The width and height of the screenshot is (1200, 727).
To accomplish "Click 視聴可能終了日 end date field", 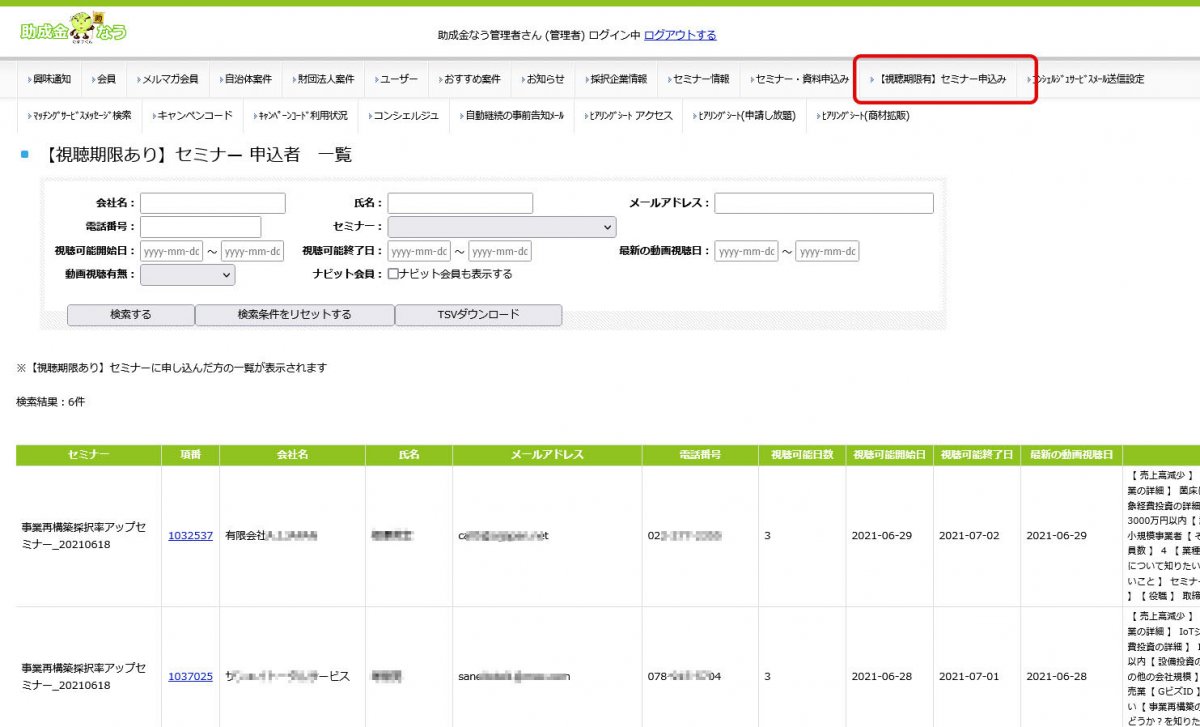I will coord(500,251).
